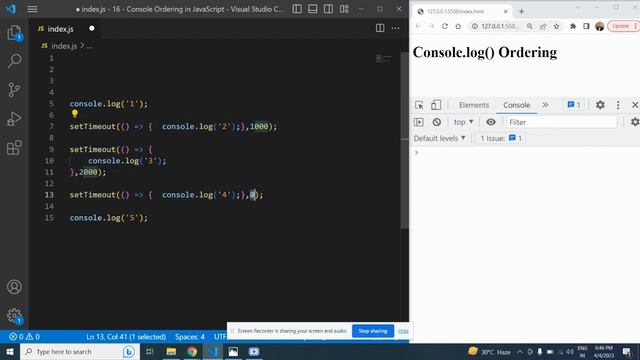Switch to the DevTools Console tab
The height and width of the screenshot is (360, 640).
[x=516, y=105]
